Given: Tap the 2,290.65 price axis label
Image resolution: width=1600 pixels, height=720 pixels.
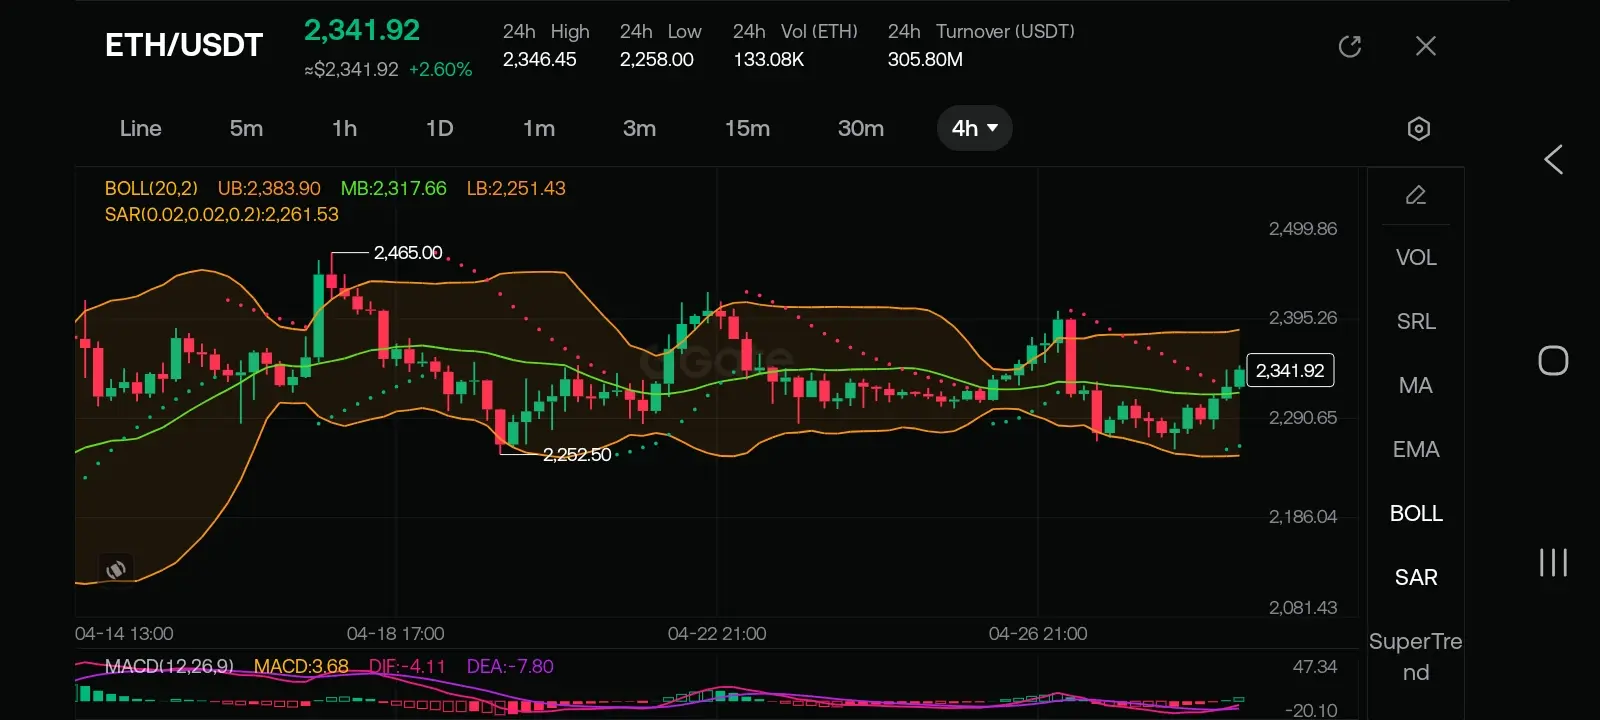Looking at the screenshot, I should point(1303,418).
